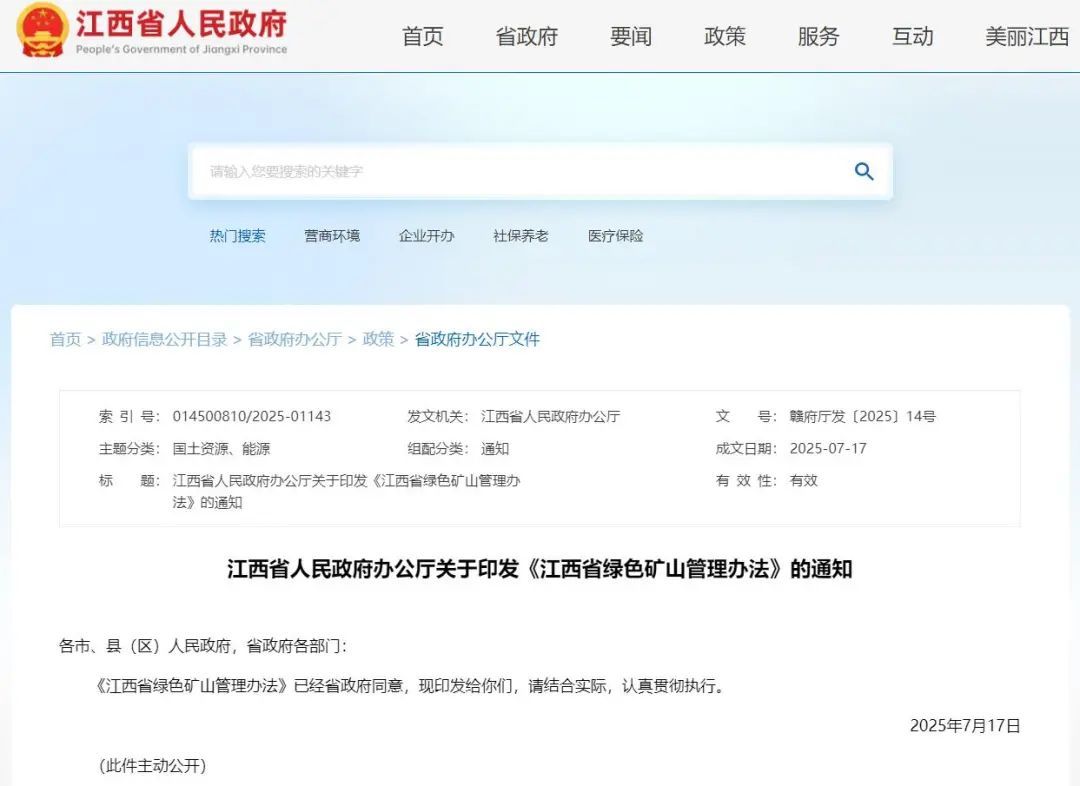The height and width of the screenshot is (786, 1080).
Task: Click the 组配分类 value 通知
Action: coord(495,448)
